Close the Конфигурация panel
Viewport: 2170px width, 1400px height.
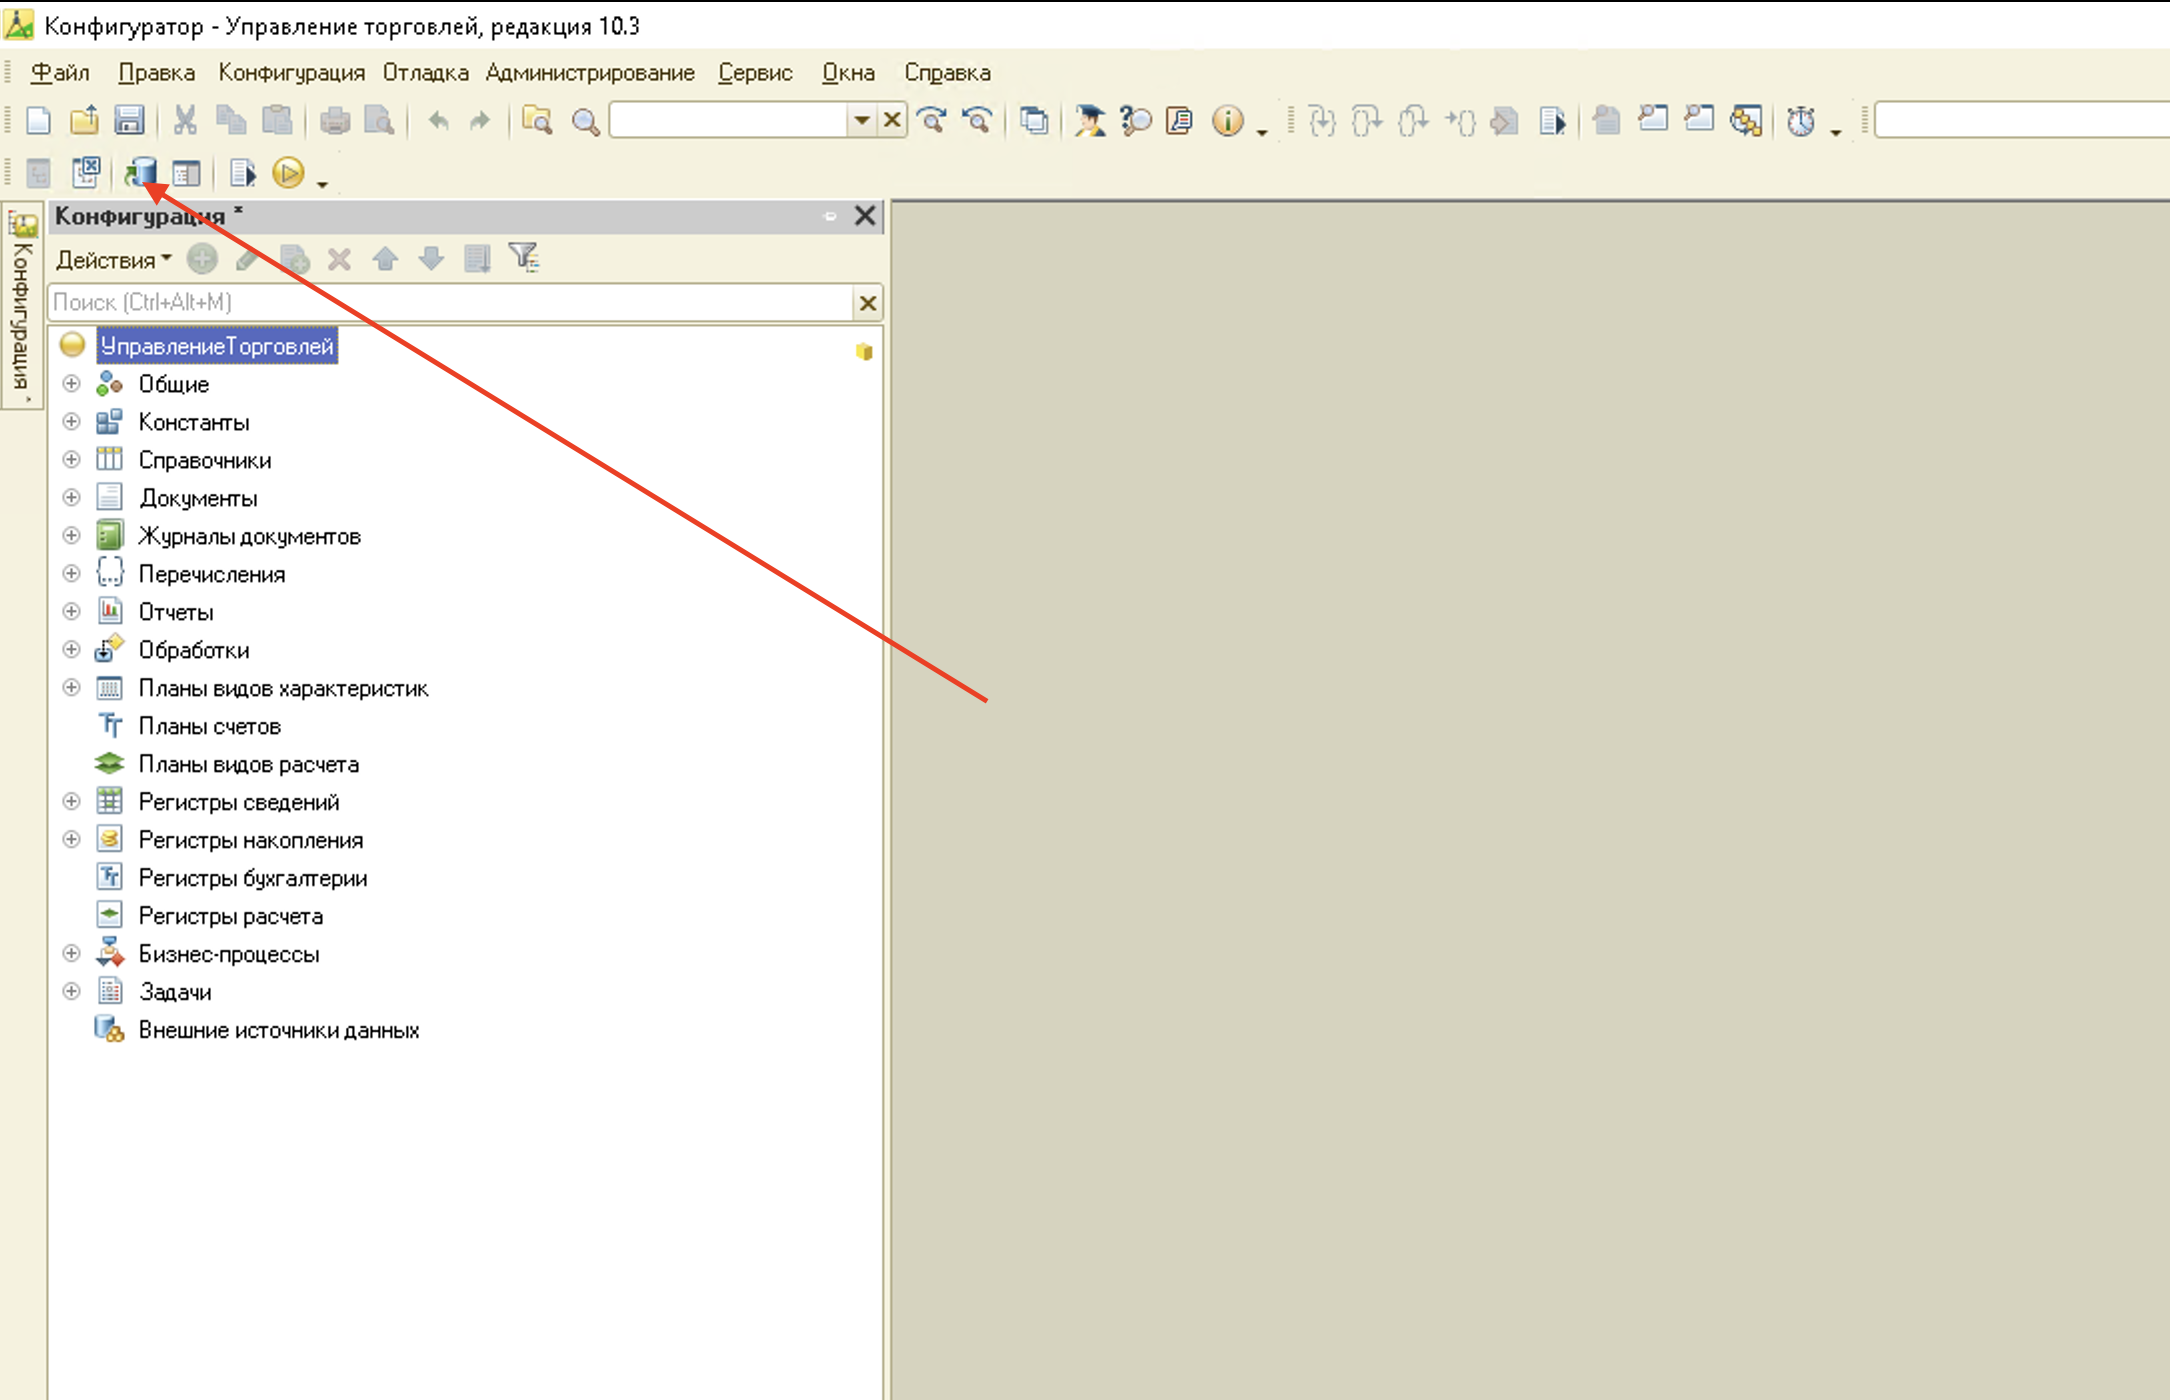coord(865,216)
